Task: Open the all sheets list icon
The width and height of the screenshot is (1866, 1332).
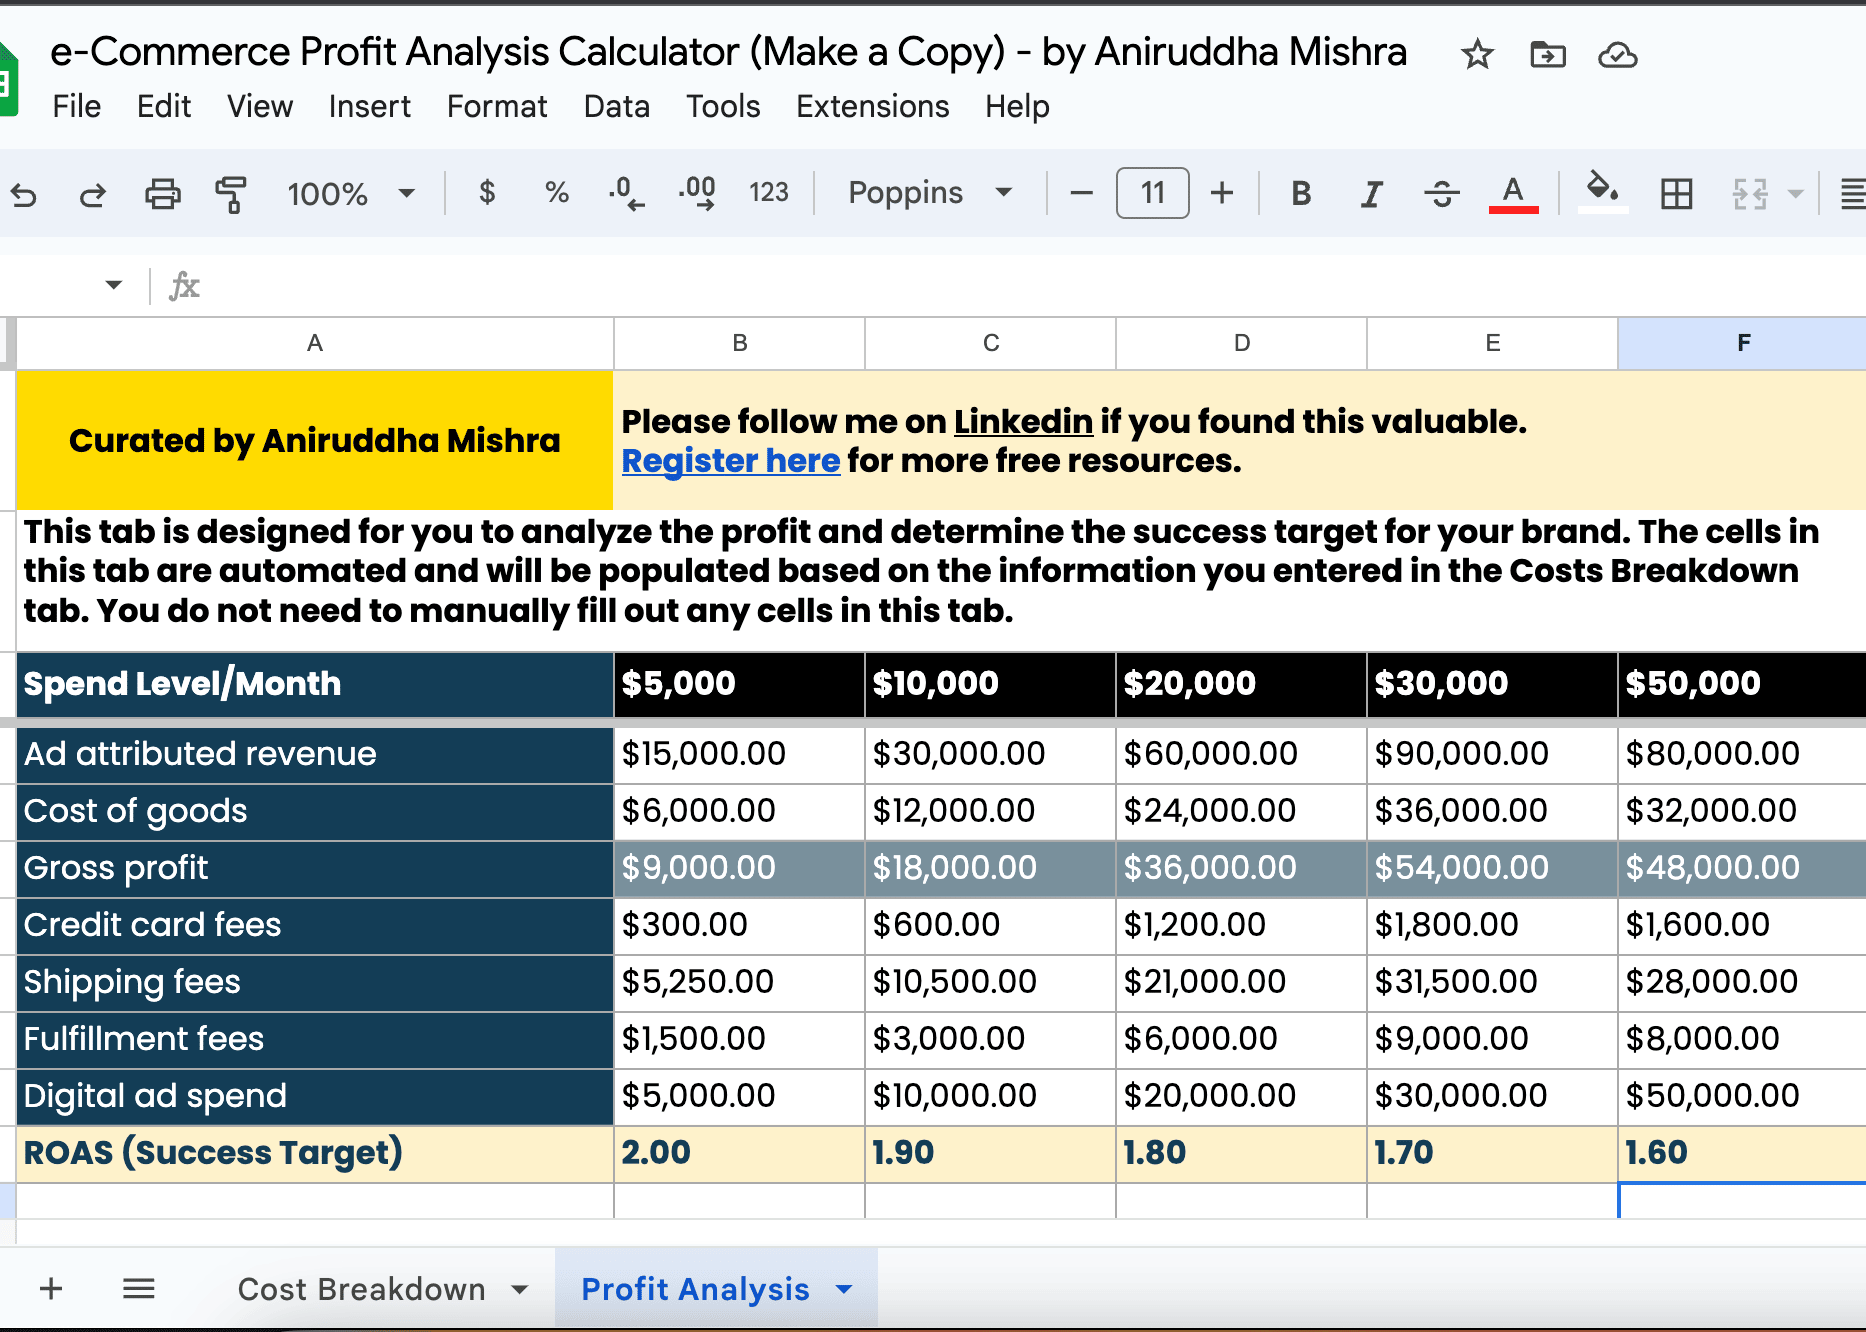Action: tap(139, 1288)
